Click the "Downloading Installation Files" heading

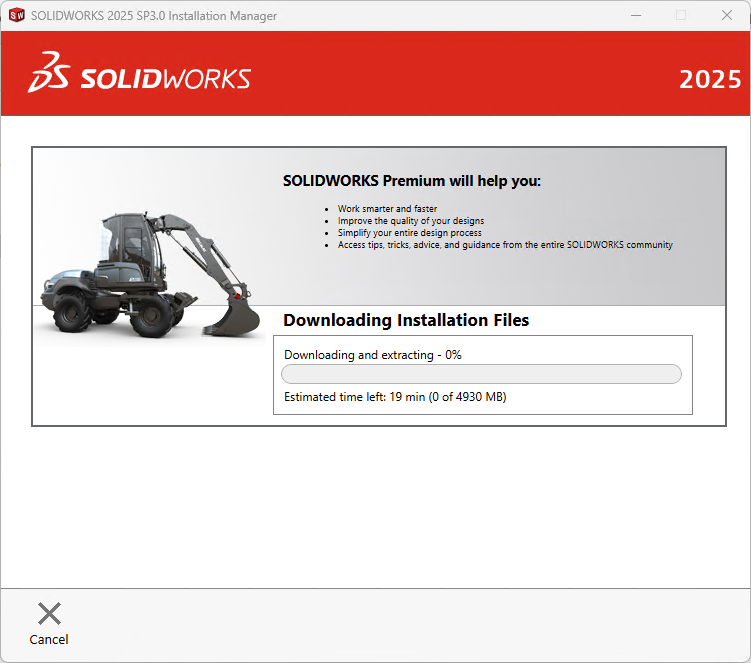tap(406, 320)
